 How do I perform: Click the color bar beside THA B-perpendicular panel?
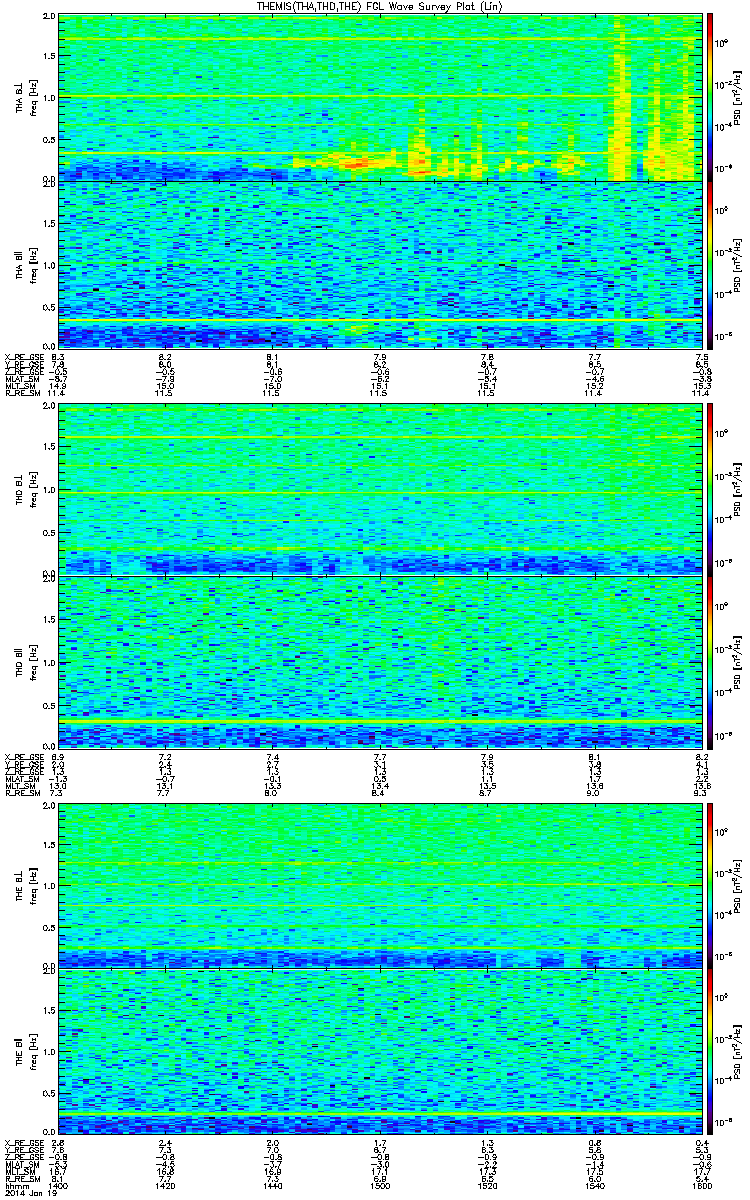coord(711,97)
